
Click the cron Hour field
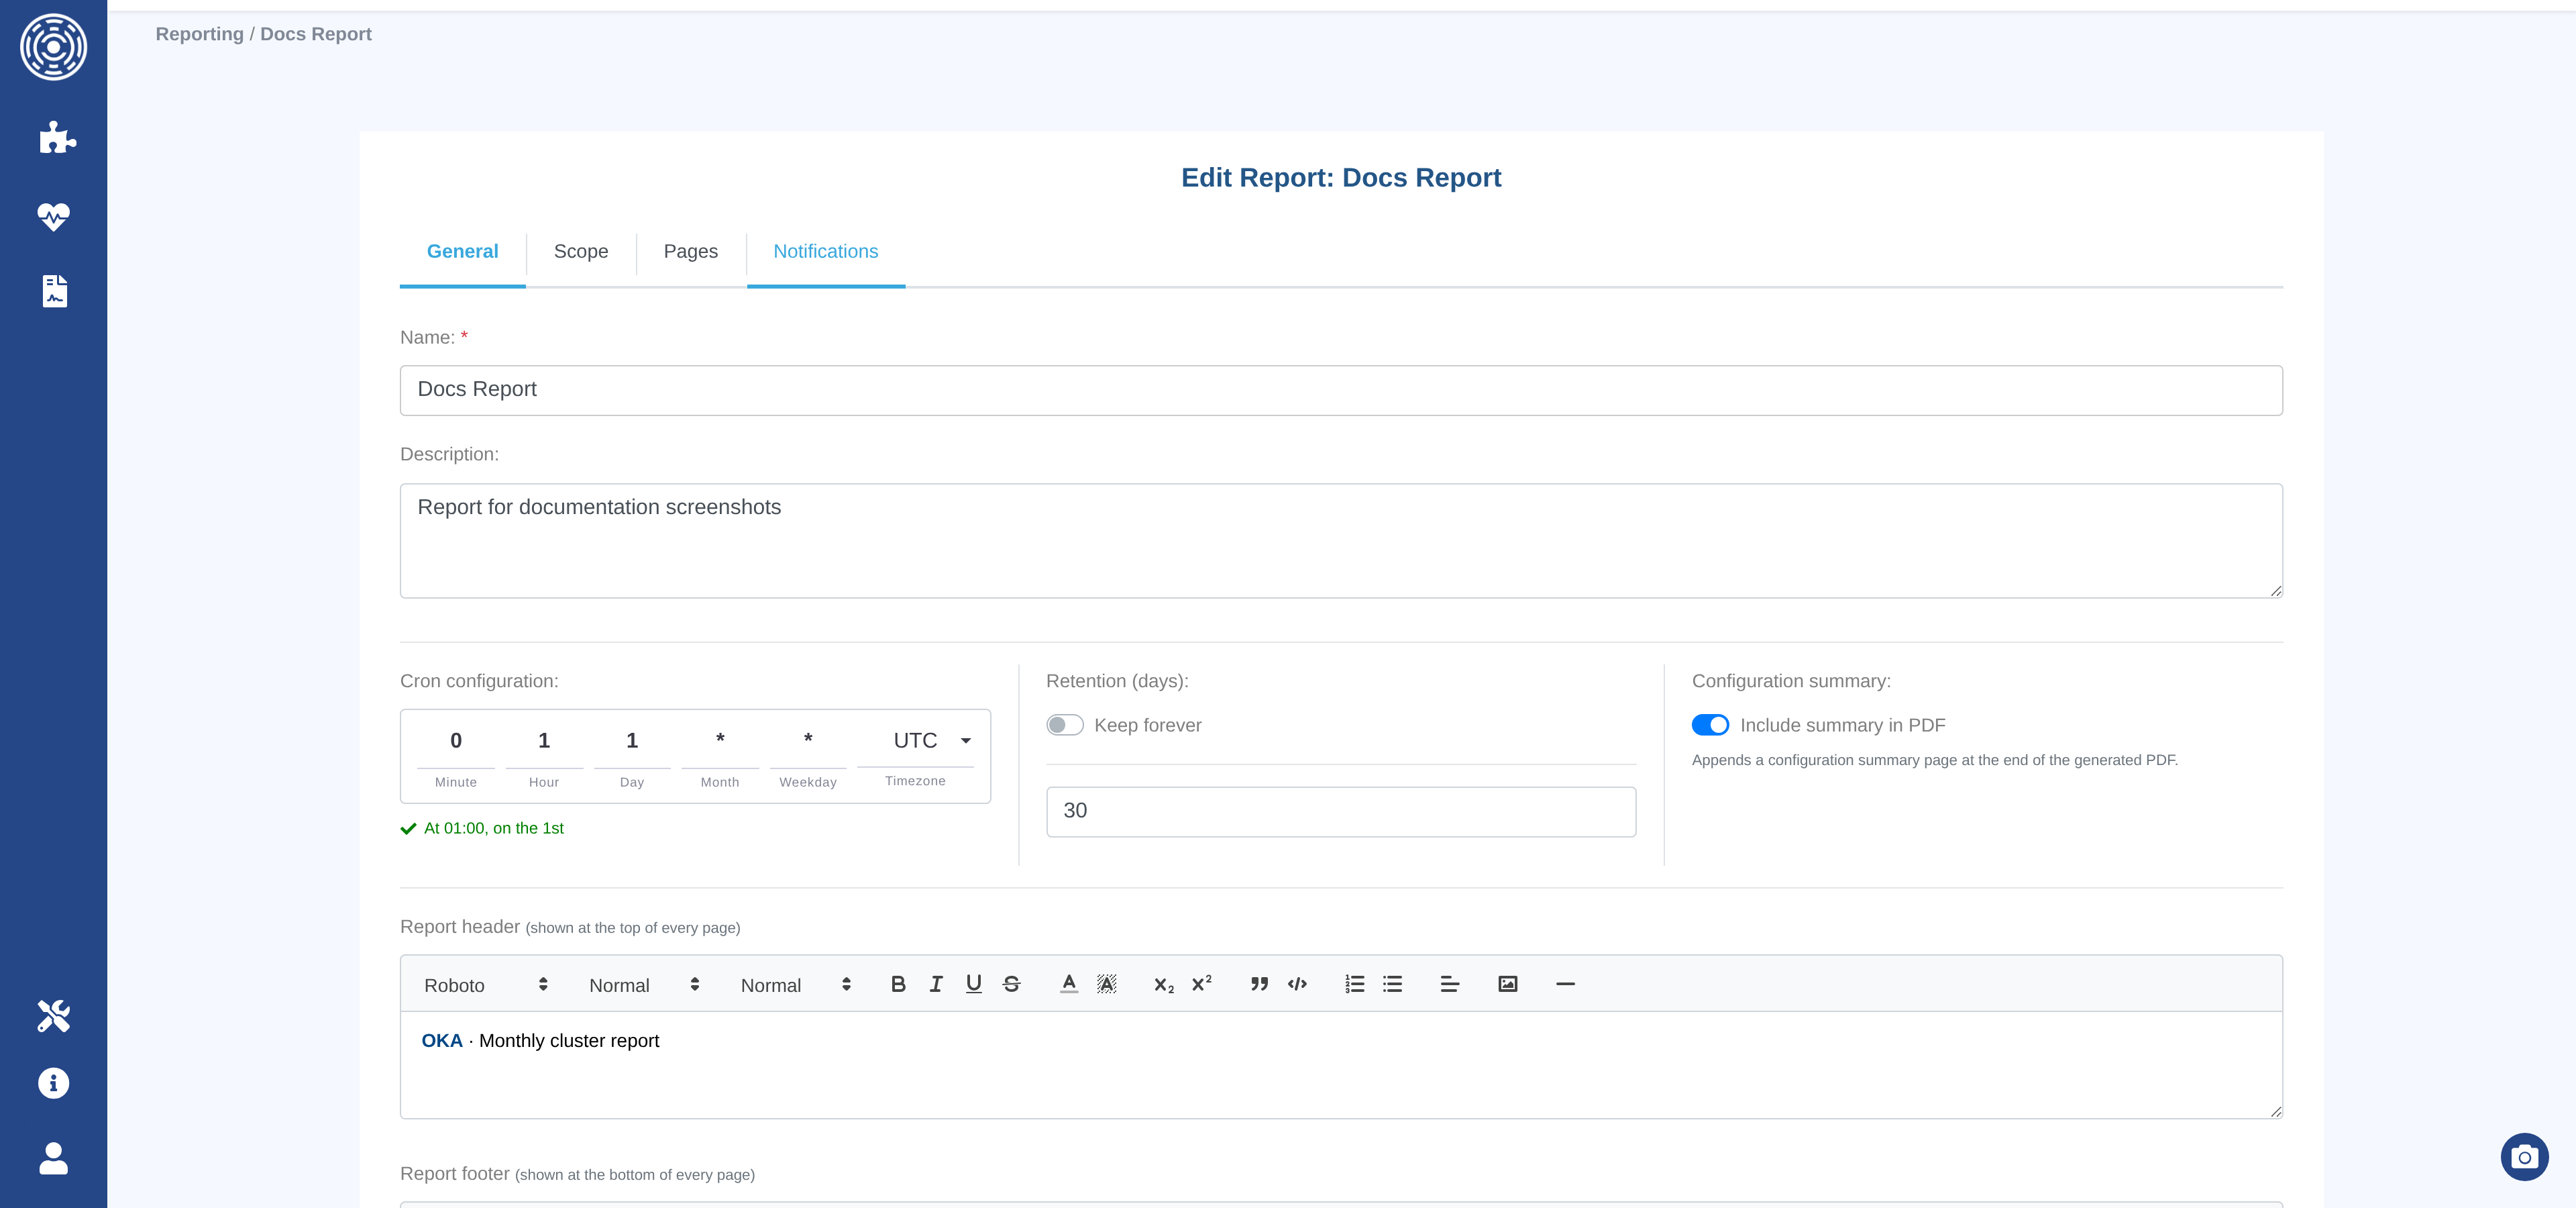click(544, 741)
